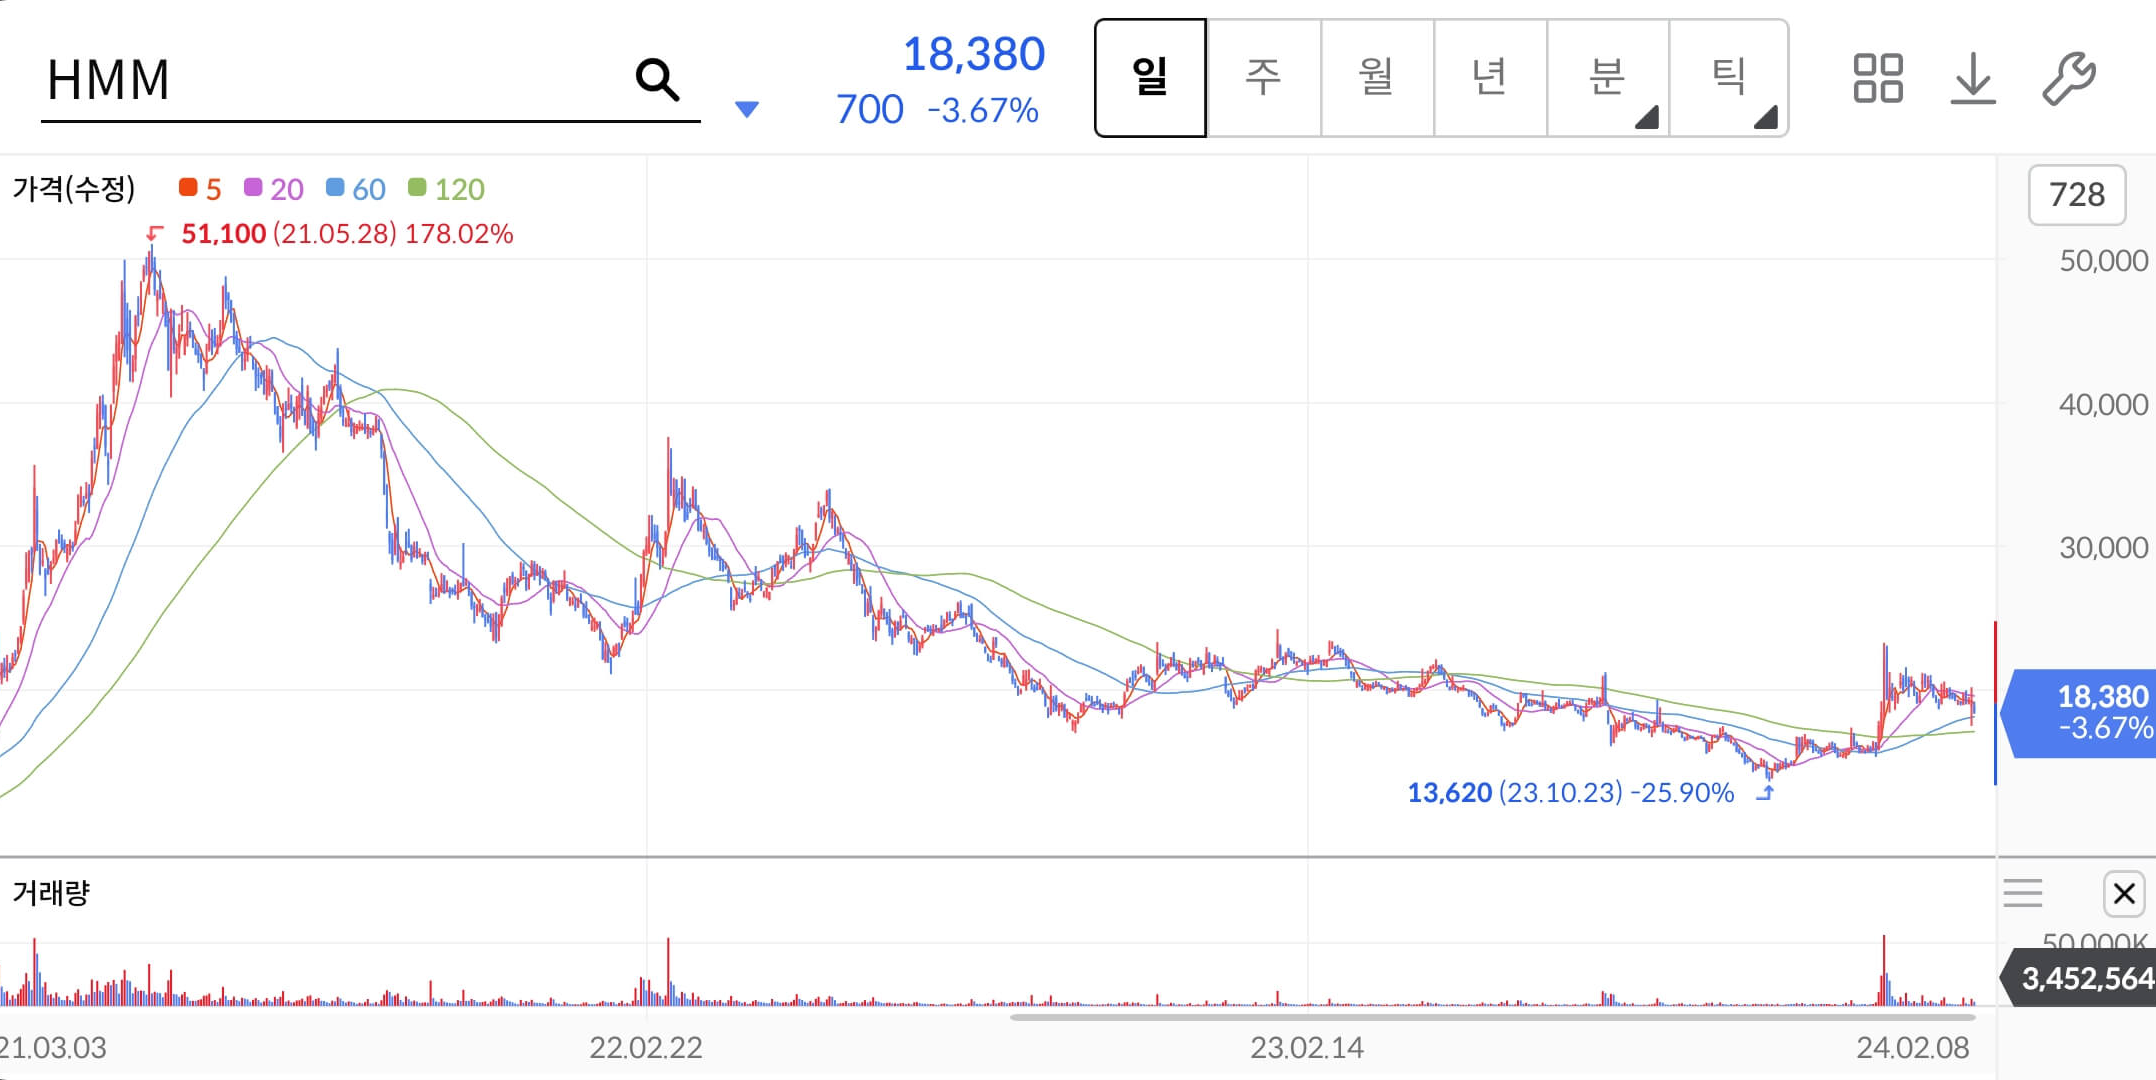Viewport: 2156px width, 1080px height.
Task: Open chart settings wrench icon
Action: pyautogui.click(x=2068, y=79)
